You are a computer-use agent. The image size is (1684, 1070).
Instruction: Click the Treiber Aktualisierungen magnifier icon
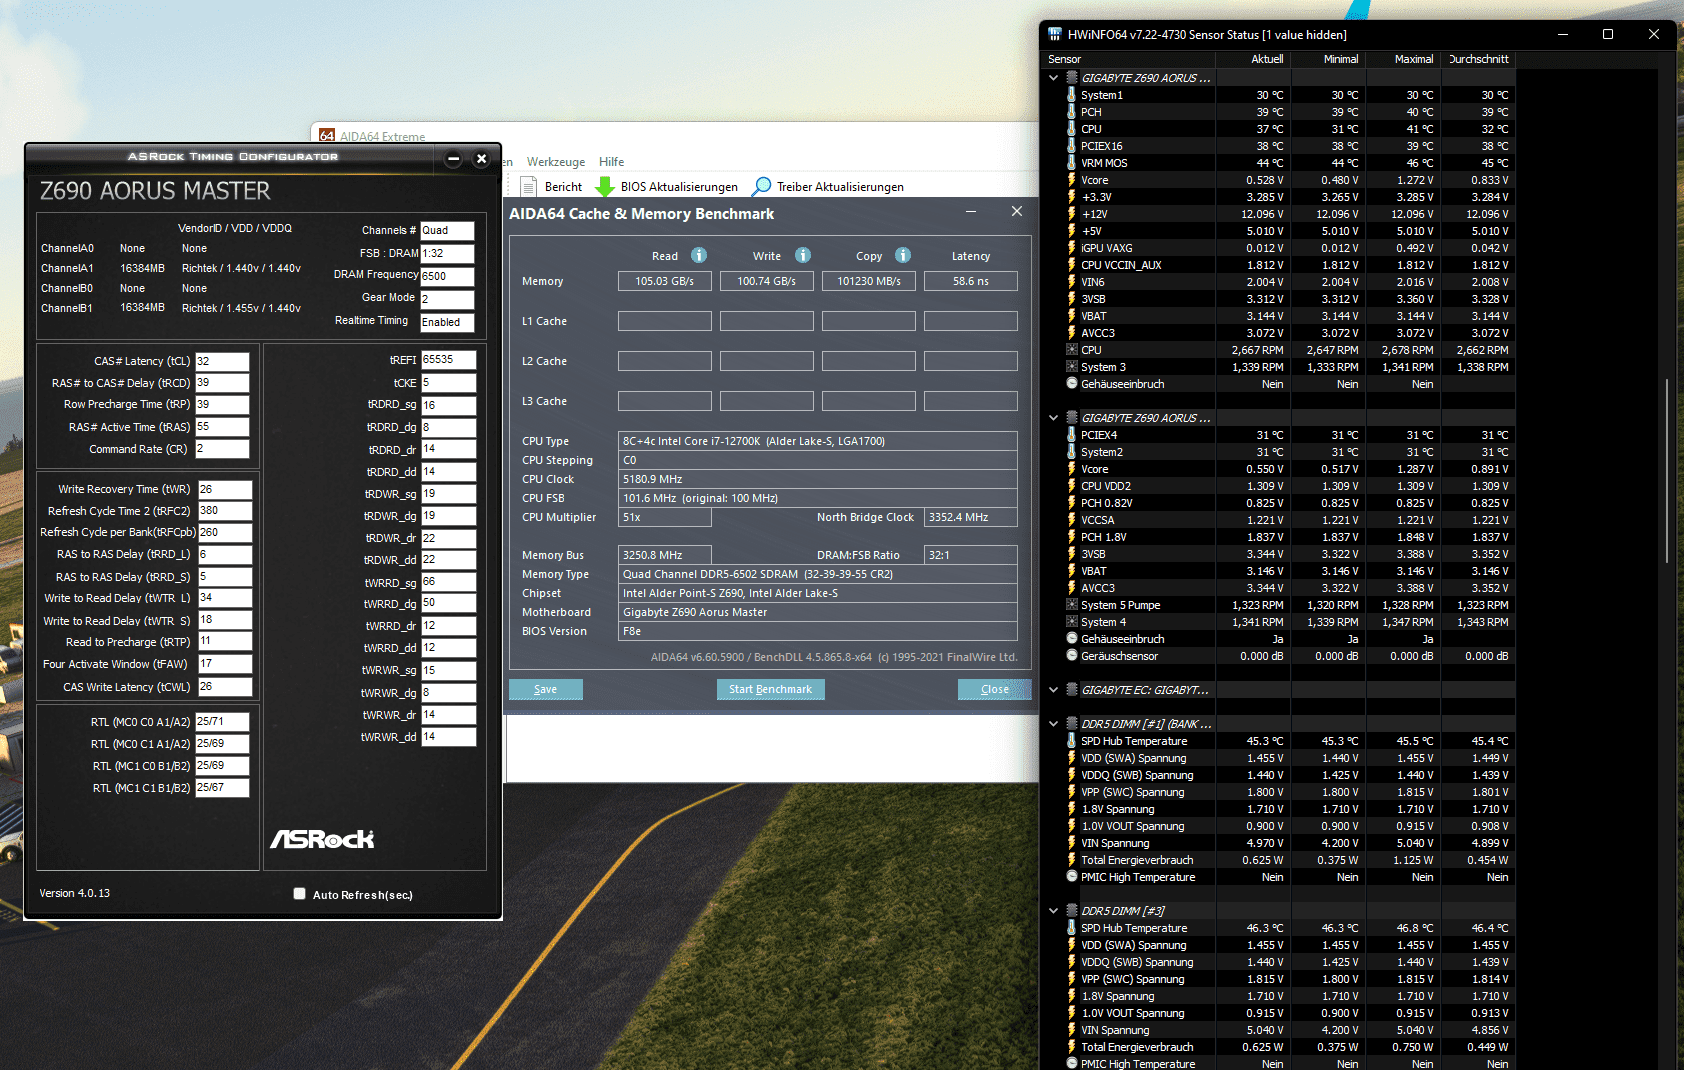(761, 187)
